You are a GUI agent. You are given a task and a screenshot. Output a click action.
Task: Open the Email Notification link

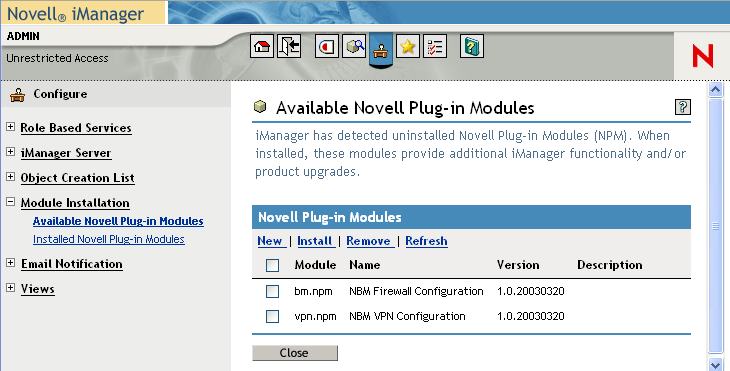(72, 264)
